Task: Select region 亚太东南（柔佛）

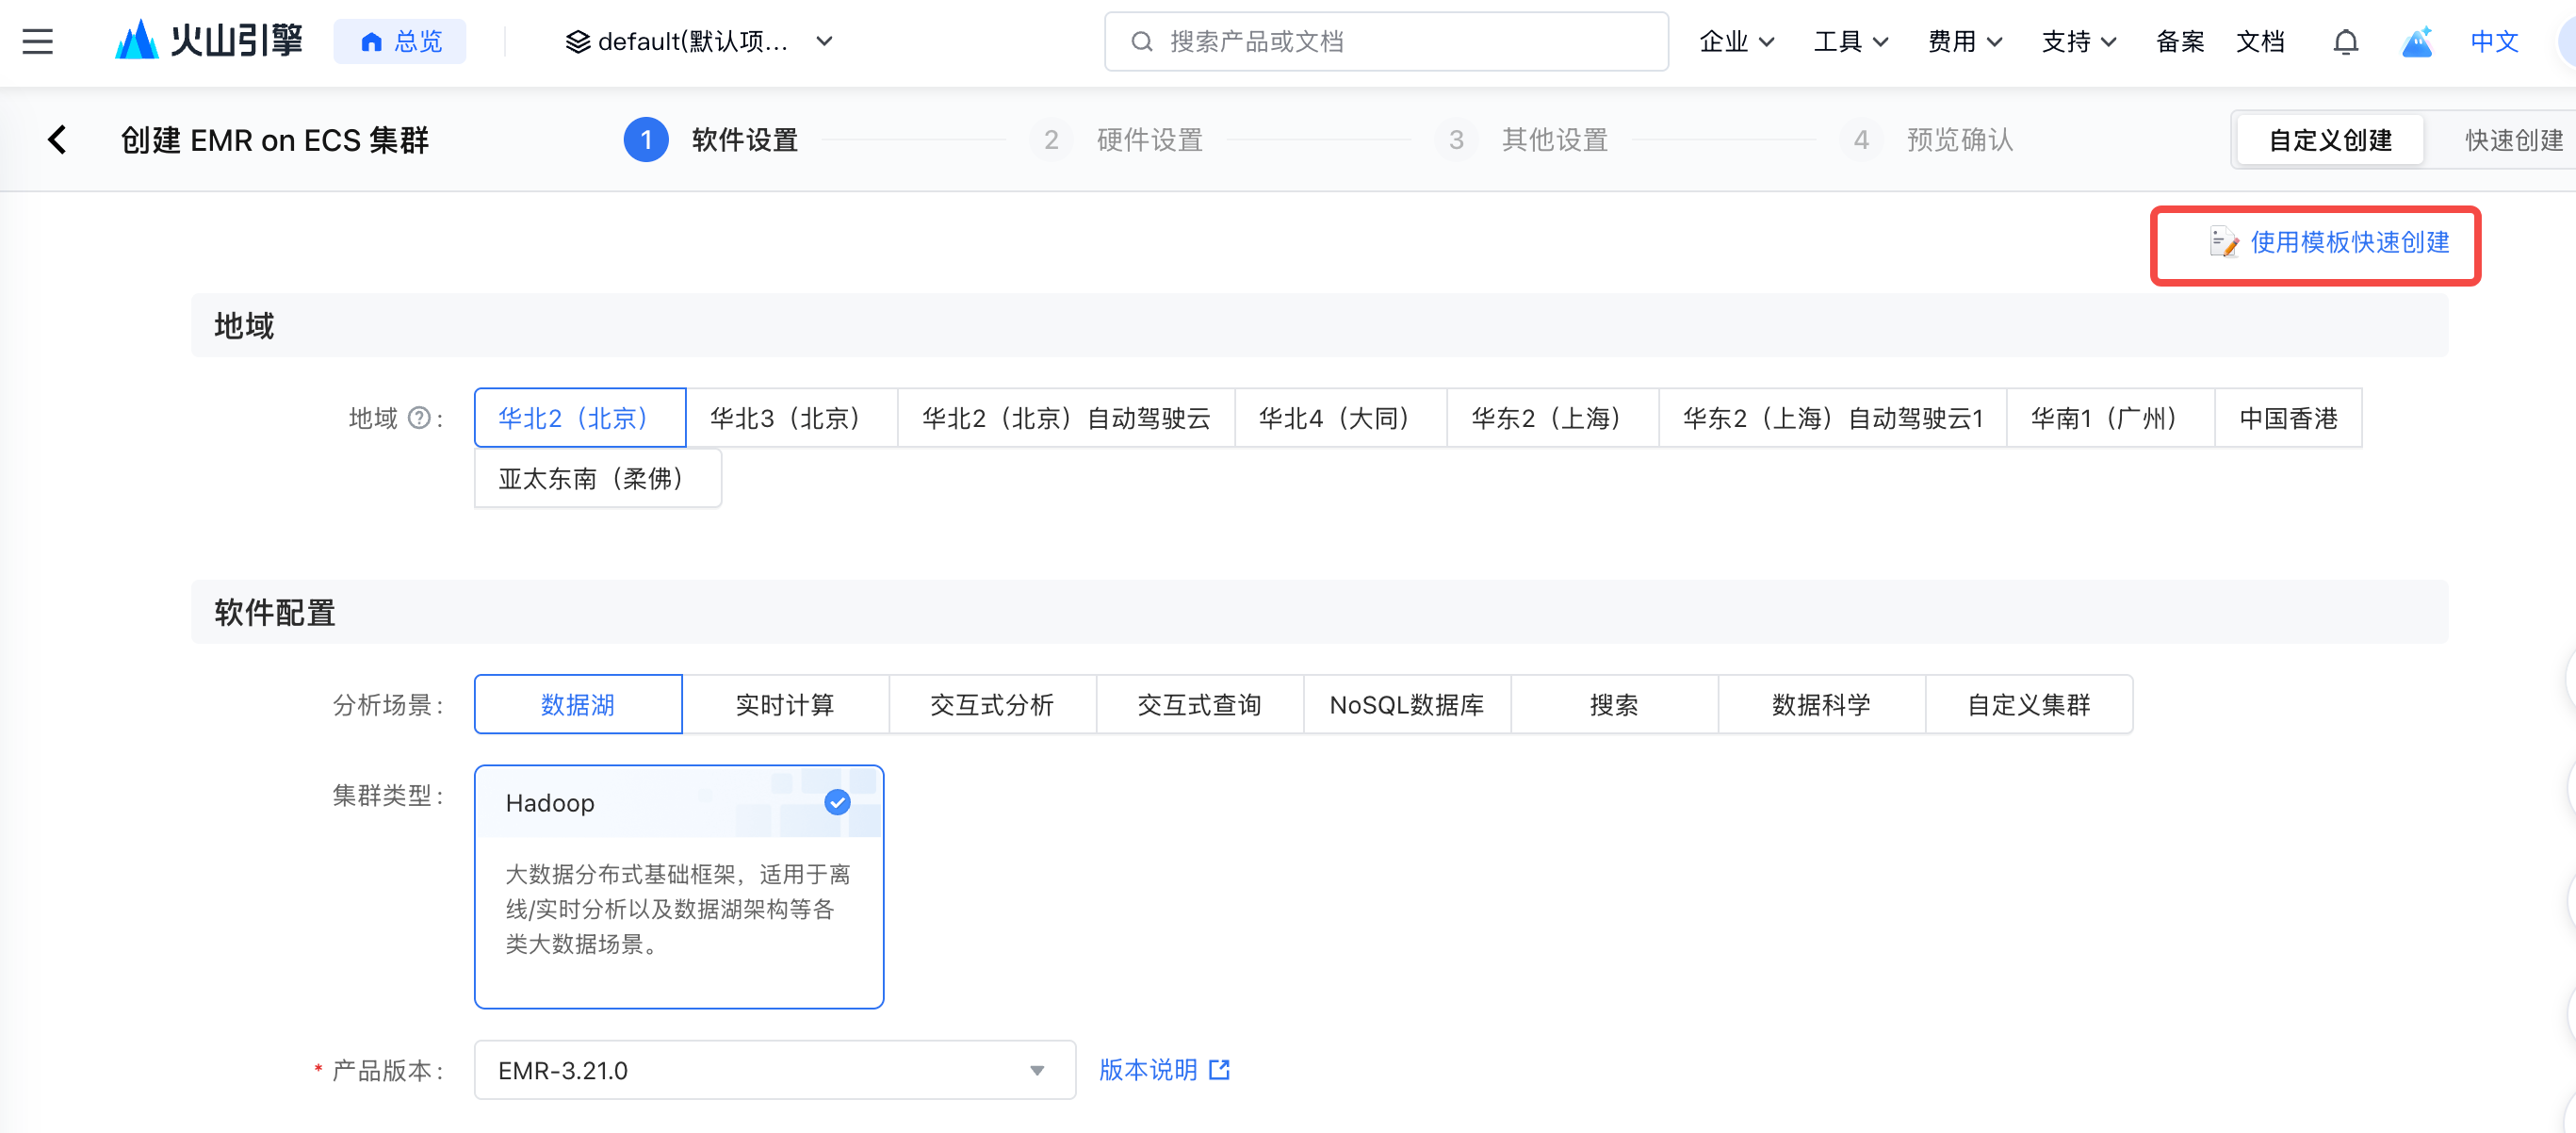Action: tap(598, 478)
